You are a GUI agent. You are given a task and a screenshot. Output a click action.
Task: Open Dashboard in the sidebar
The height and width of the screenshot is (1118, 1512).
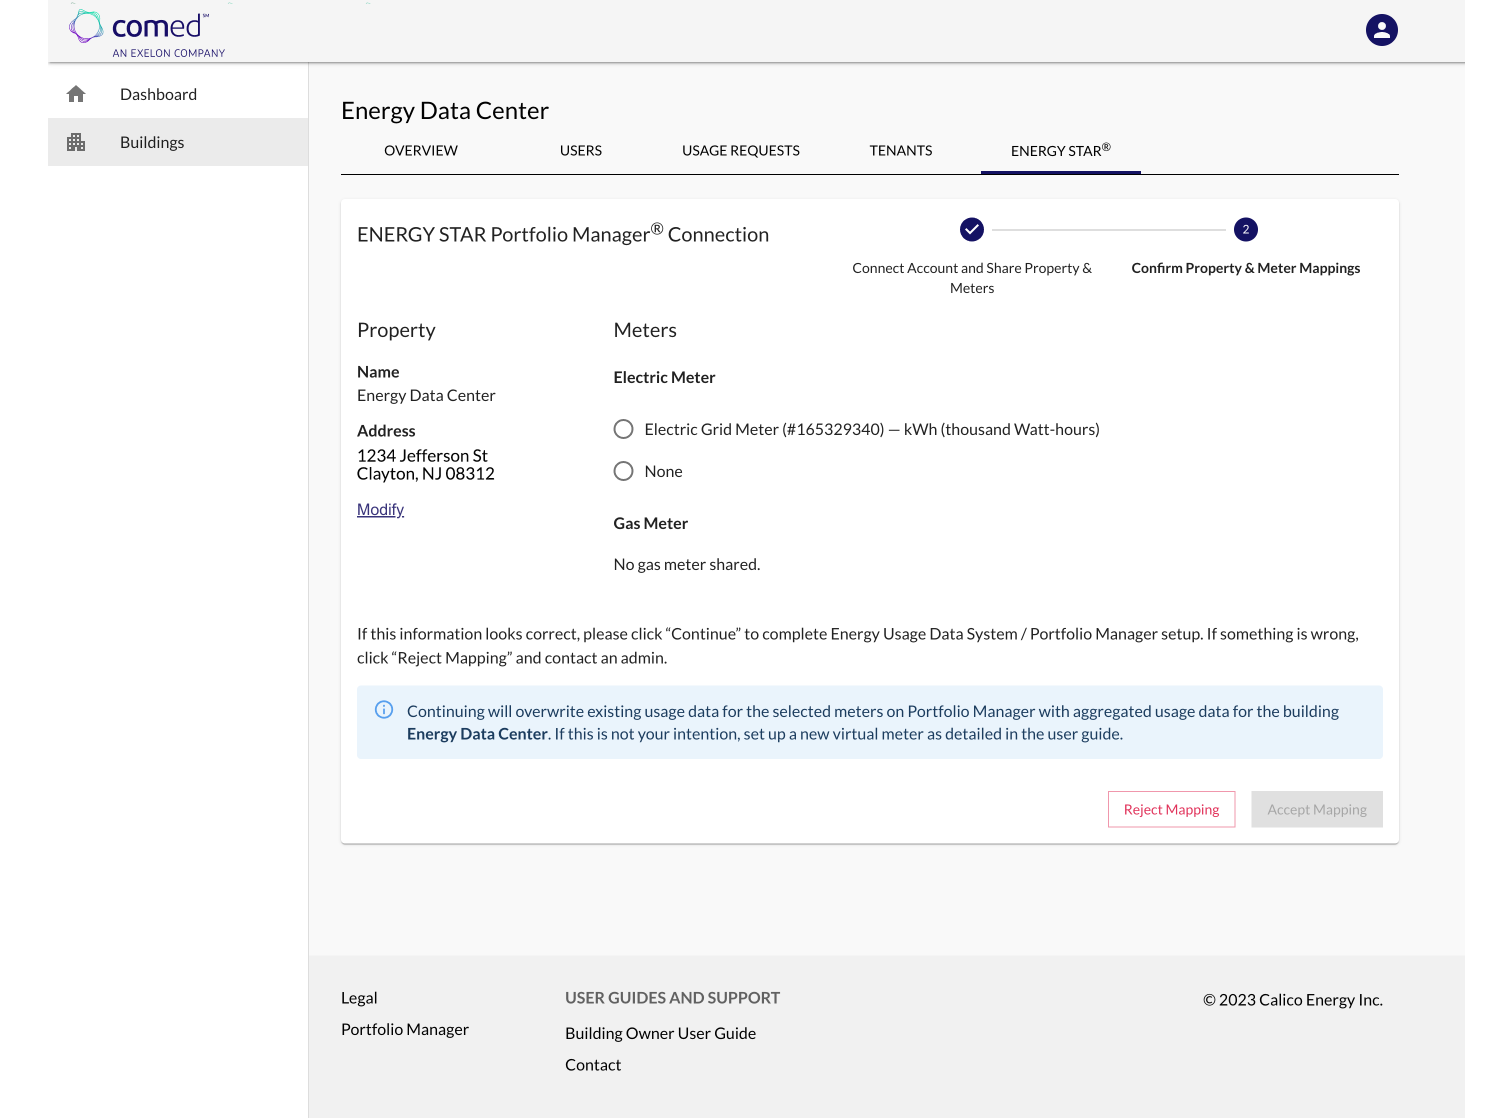tap(178, 94)
